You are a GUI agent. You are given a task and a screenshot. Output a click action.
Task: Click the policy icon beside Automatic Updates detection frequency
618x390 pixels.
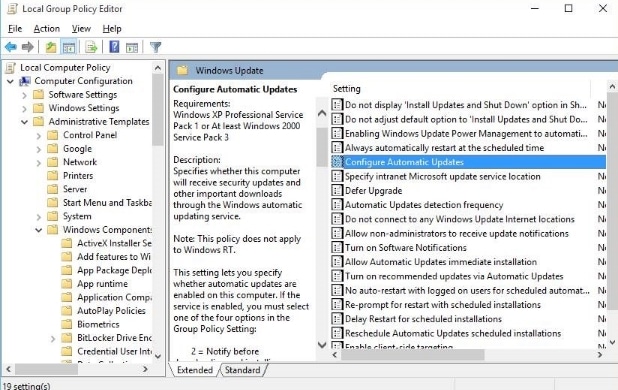pyautogui.click(x=337, y=205)
